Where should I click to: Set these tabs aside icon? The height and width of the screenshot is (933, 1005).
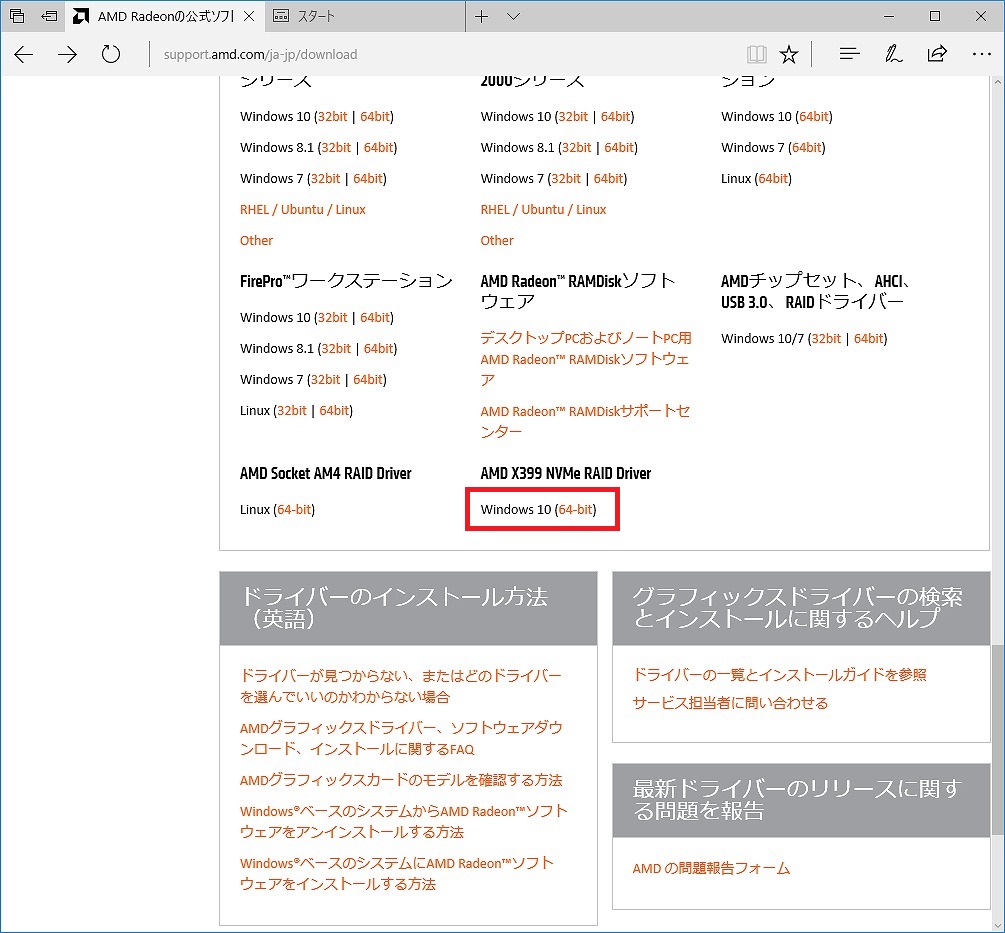point(49,16)
